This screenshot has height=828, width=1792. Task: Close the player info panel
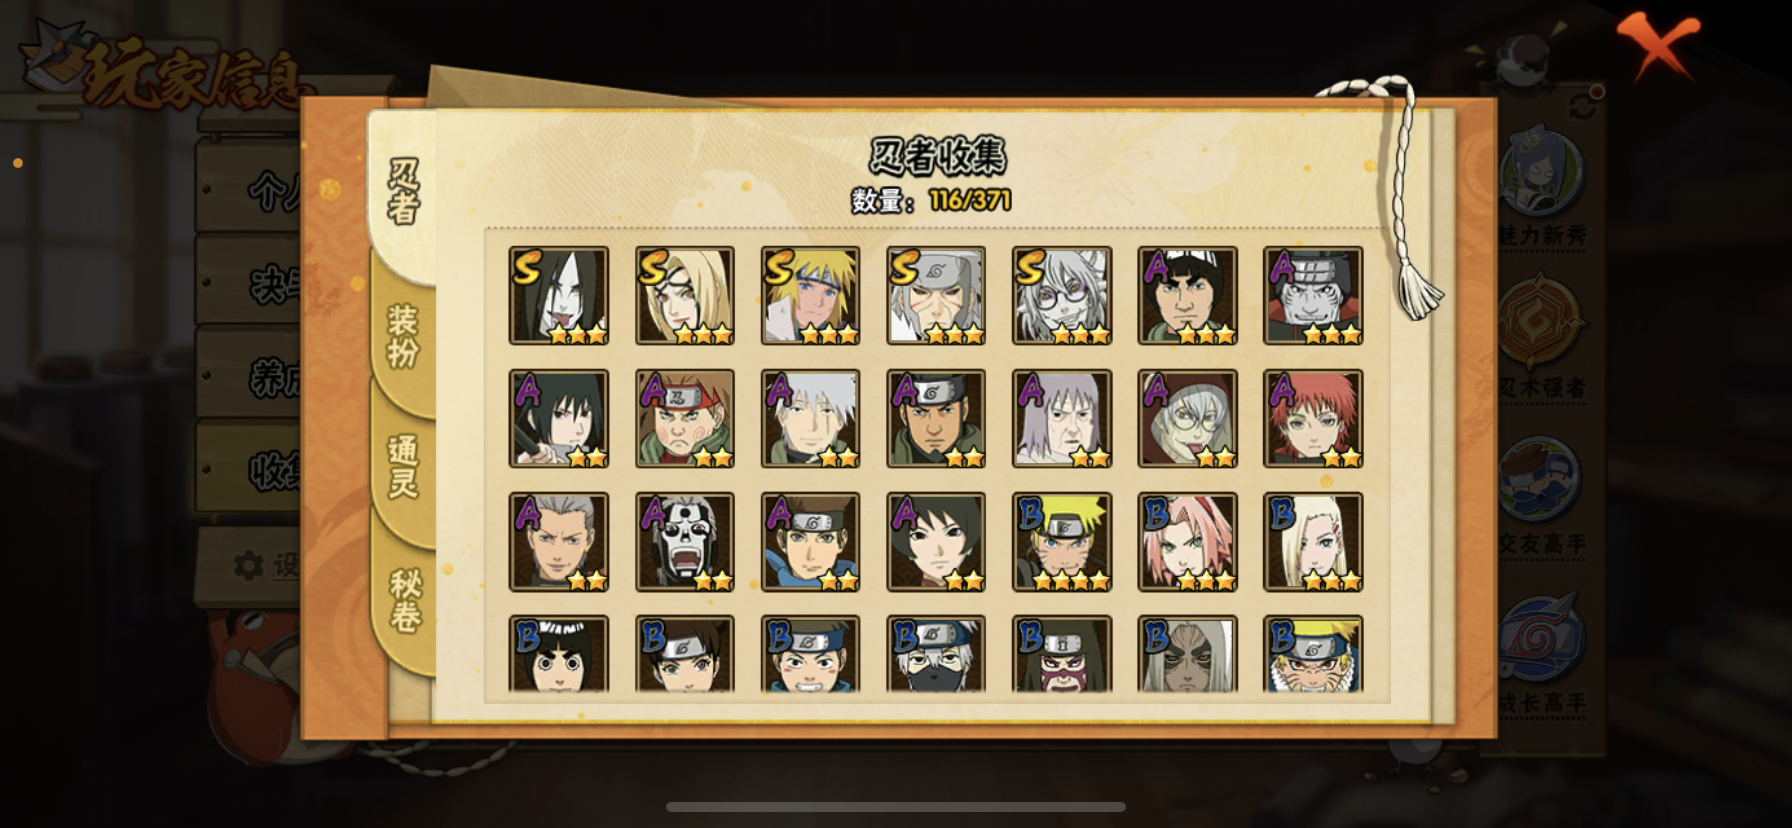pos(1657,44)
